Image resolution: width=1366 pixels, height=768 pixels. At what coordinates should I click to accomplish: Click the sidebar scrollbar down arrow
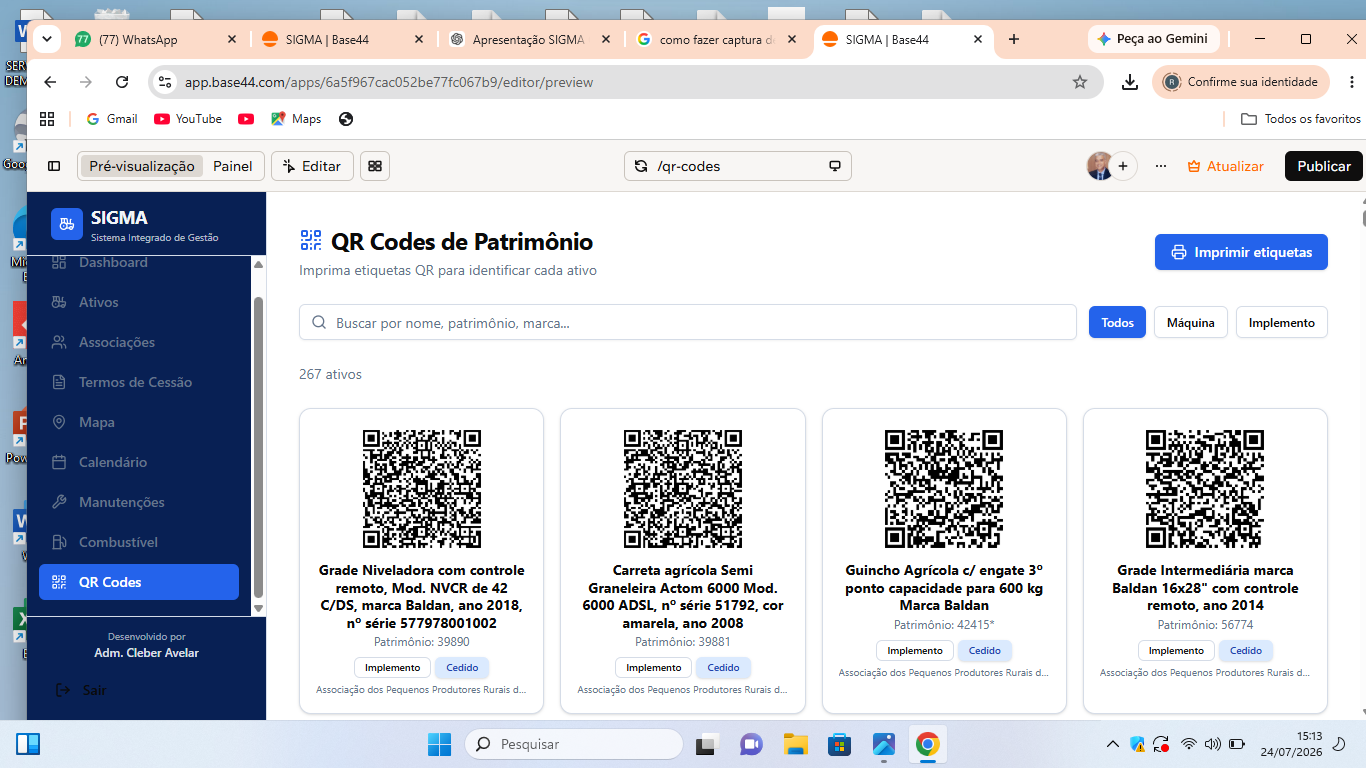tap(258, 607)
